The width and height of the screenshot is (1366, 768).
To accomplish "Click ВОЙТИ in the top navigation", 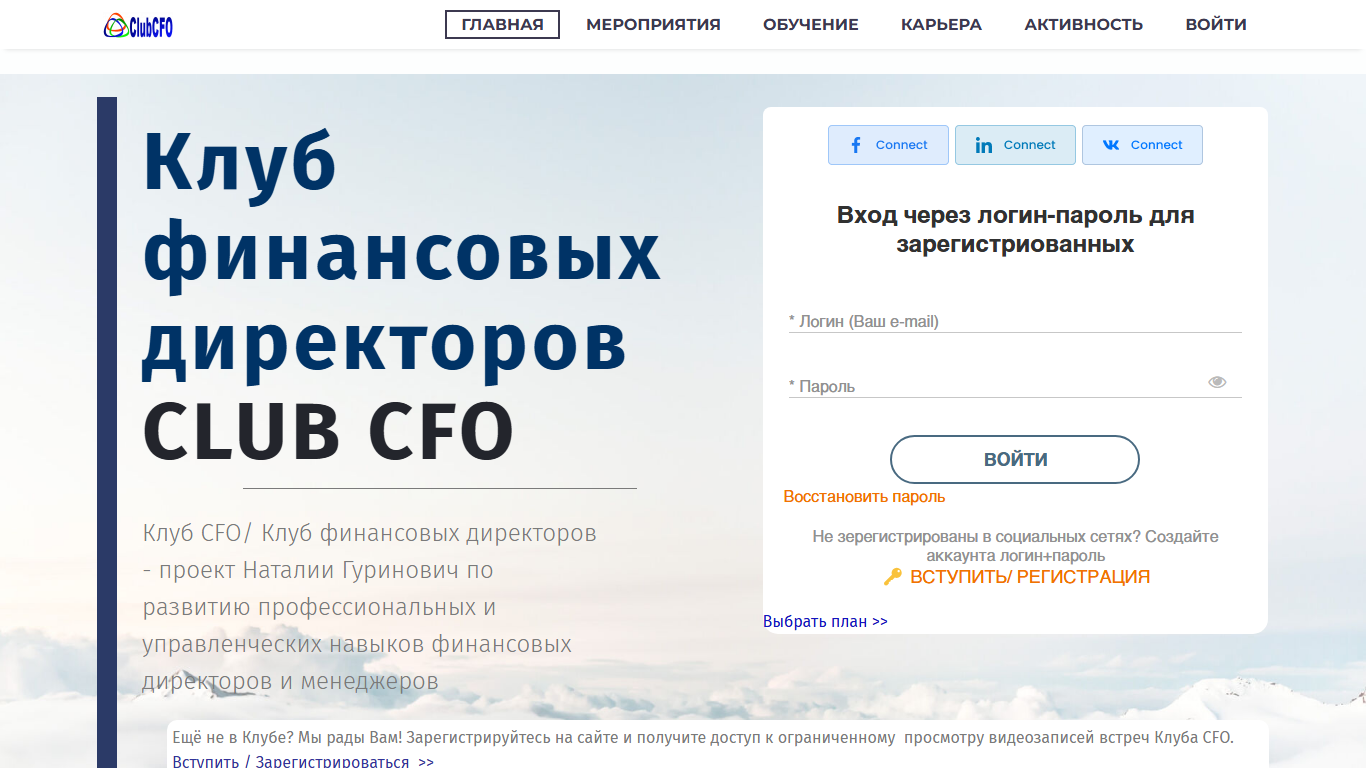I will tap(1216, 25).
